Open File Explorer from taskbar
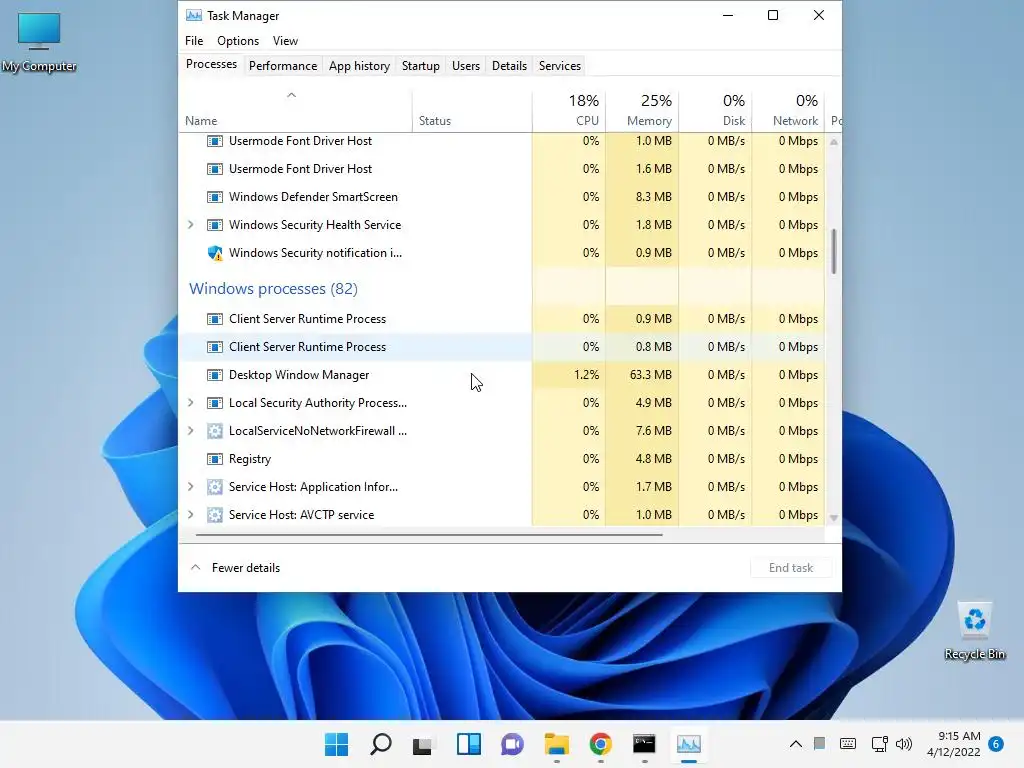The height and width of the screenshot is (768, 1024). coord(556,744)
